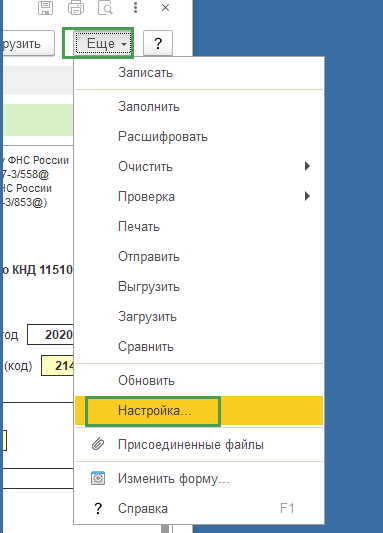This screenshot has height=533, width=383.
Task: Click the Справка question mark icon
Action: 98,509
